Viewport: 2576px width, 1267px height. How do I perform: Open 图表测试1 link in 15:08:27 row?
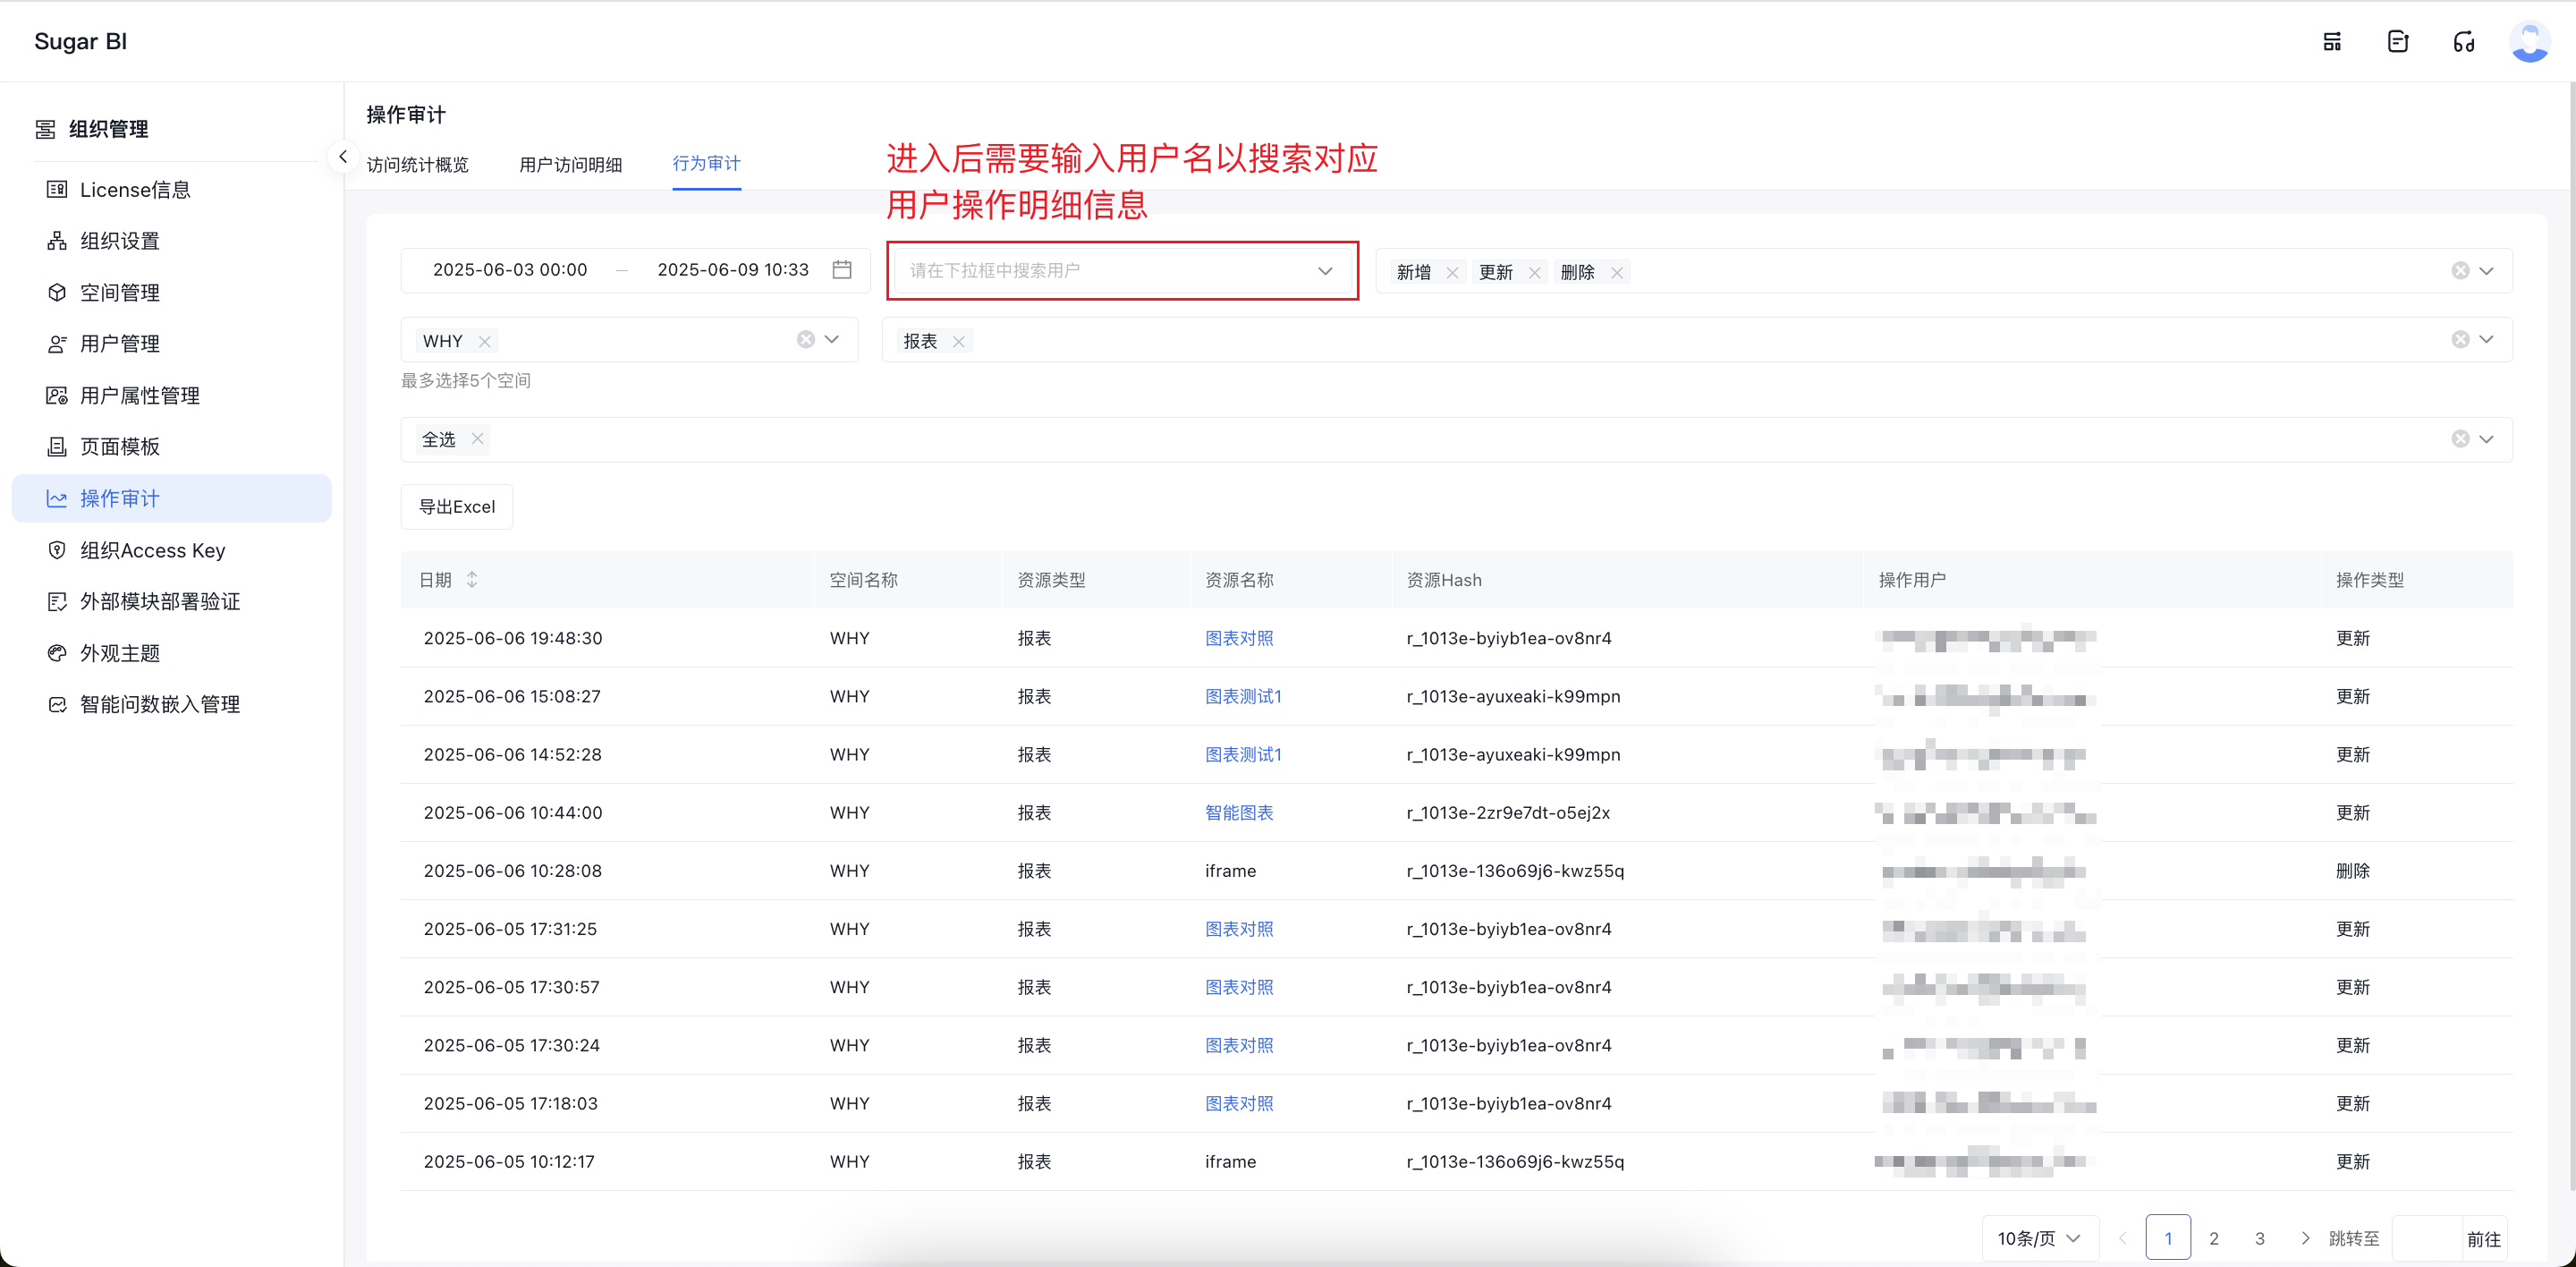click(1243, 696)
